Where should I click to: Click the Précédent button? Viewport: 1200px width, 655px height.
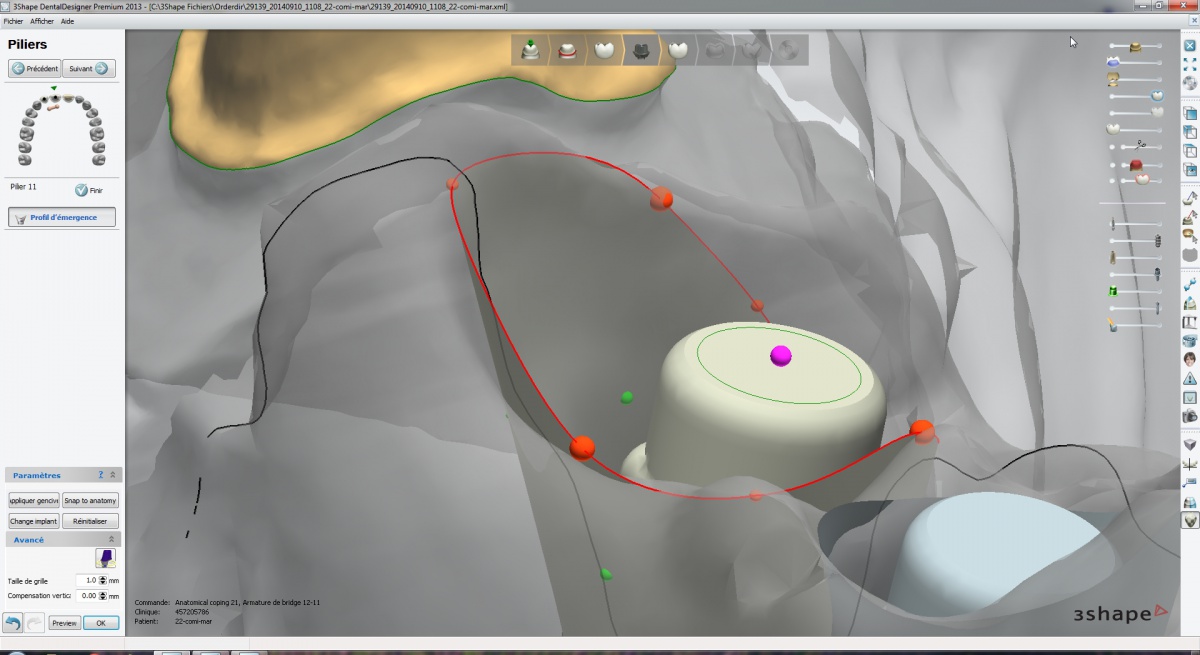35,69
